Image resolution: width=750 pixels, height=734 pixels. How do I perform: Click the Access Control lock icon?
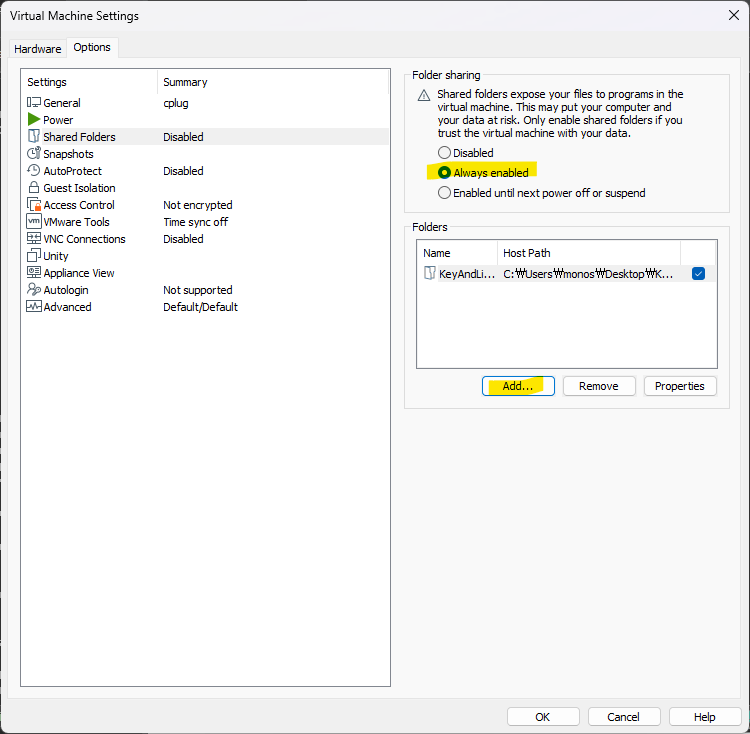[33, 204]
